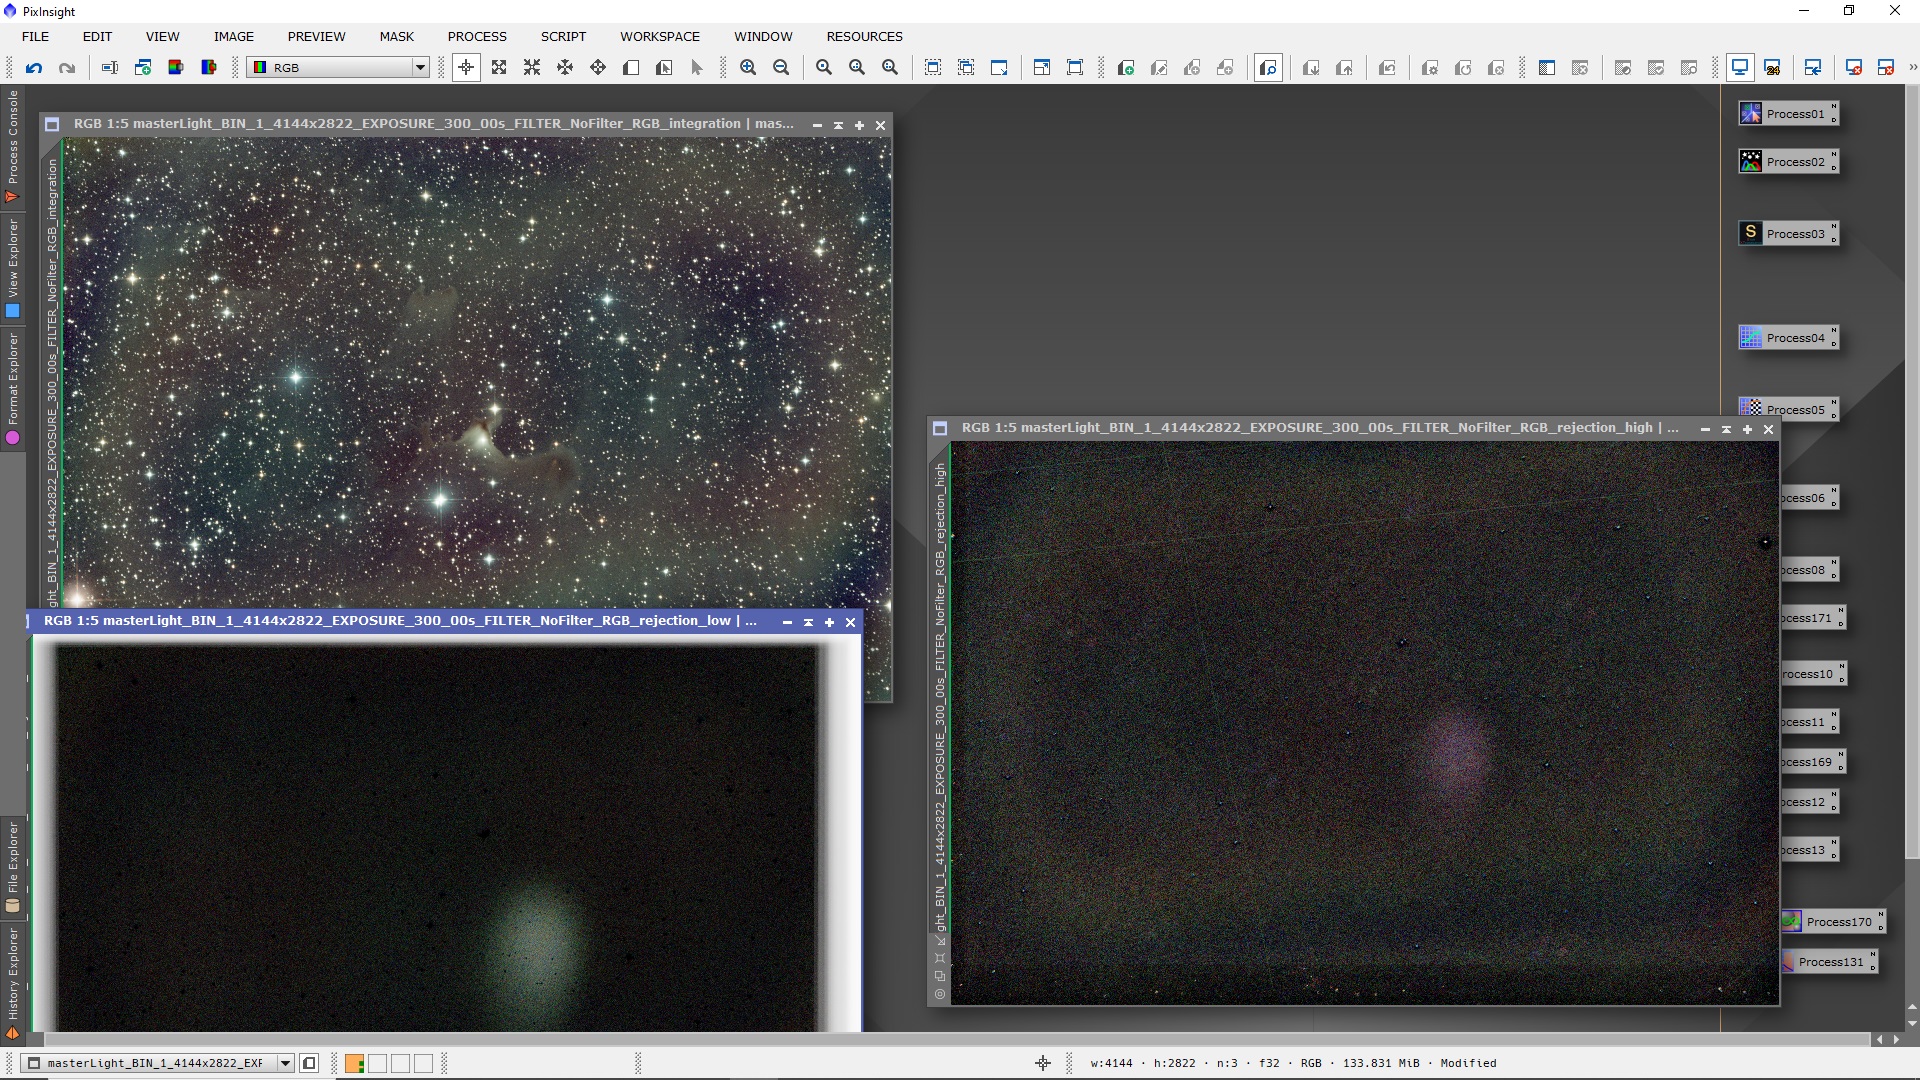This screenshot has height=1080, width=1920.
Task: Click the split RGB channels icon
Action: pos(209,68)
